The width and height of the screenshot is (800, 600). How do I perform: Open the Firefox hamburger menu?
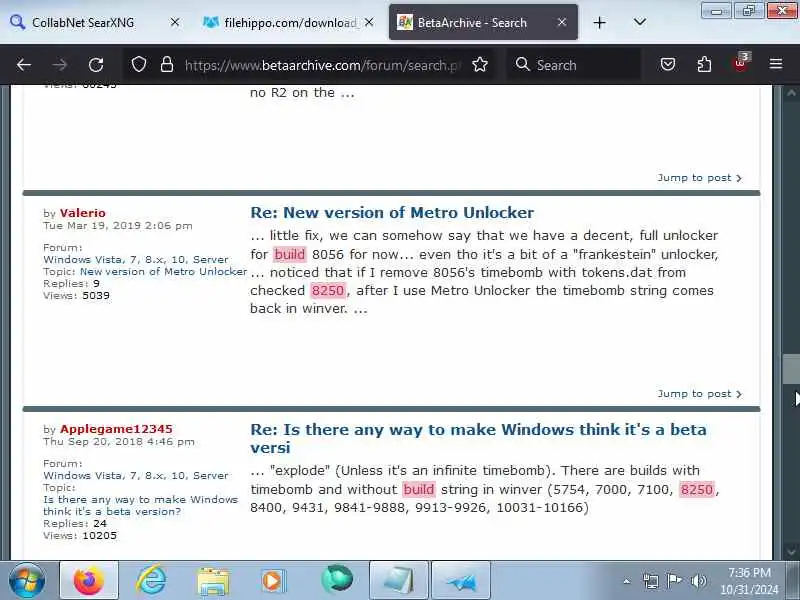coord(776,64)
